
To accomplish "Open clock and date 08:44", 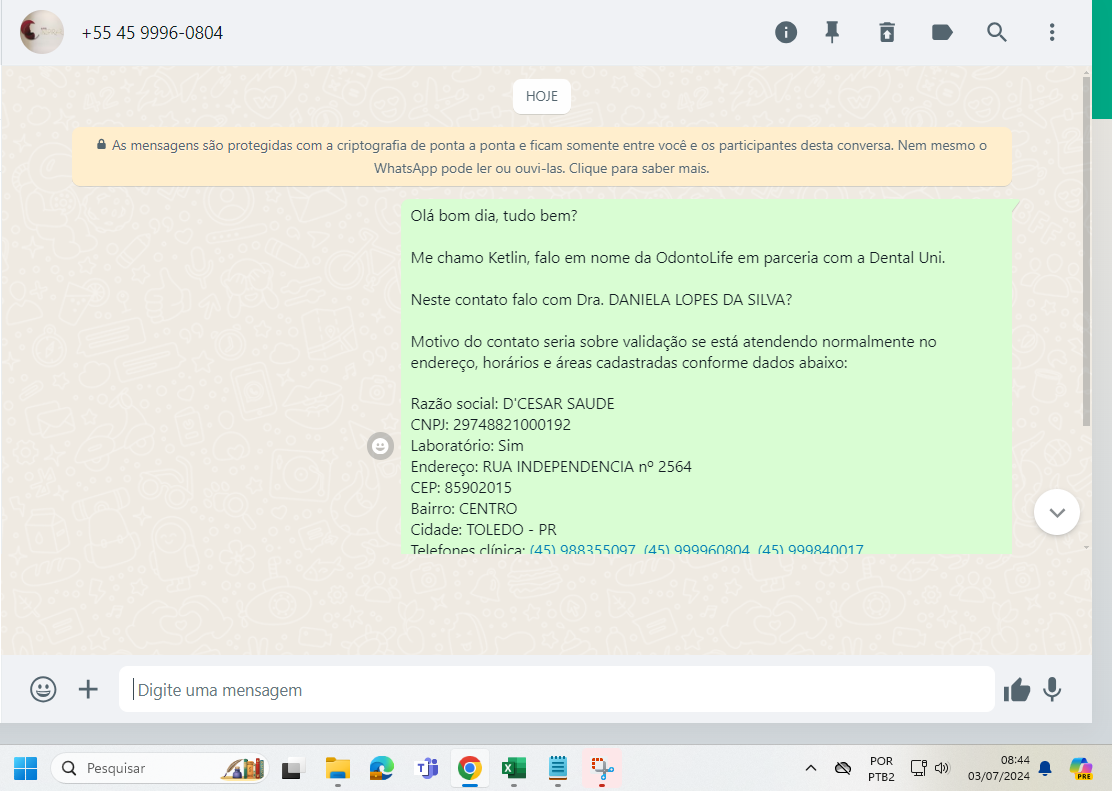I will coord(999,768).
